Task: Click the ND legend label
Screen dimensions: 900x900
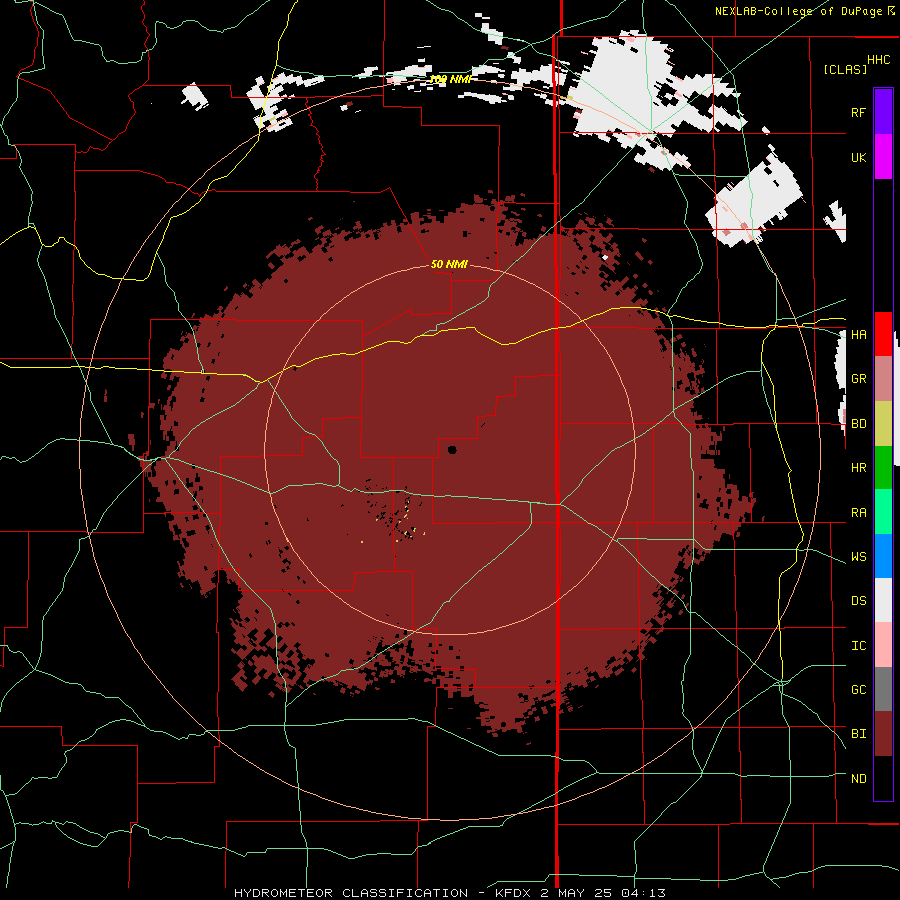Action: pyautogui.click(x=858, y=779)
